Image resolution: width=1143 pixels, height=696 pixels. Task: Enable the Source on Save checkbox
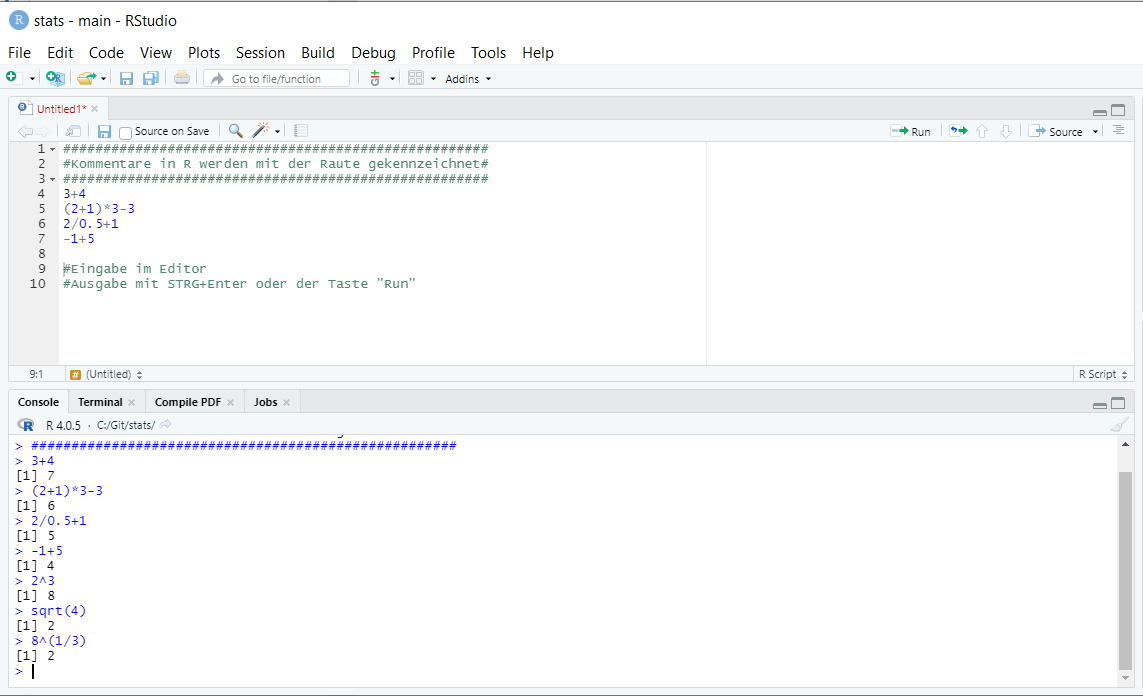click(x=125, y=132)
